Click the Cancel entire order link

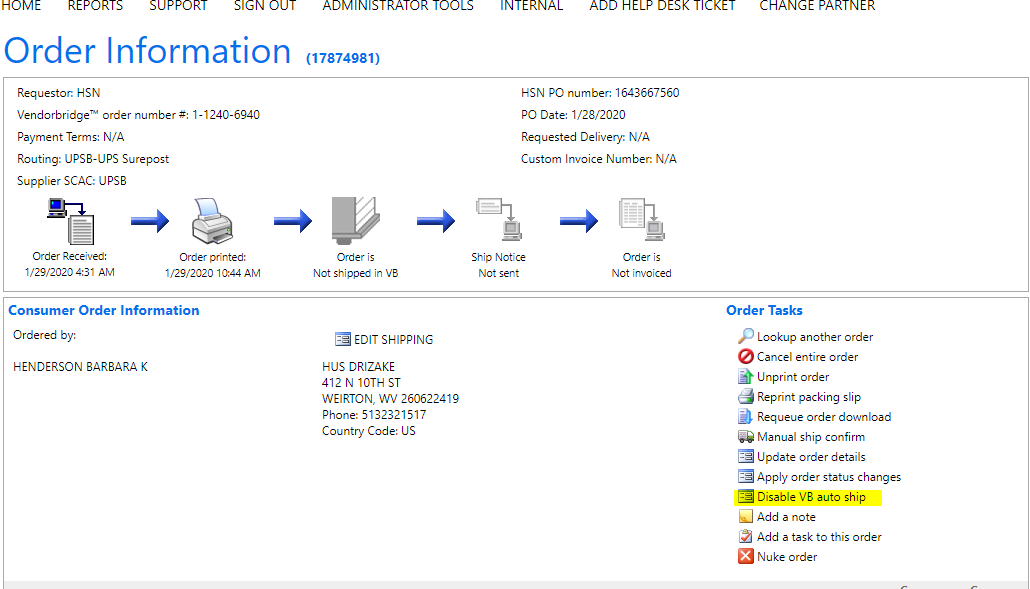click(x=807, y=357)
